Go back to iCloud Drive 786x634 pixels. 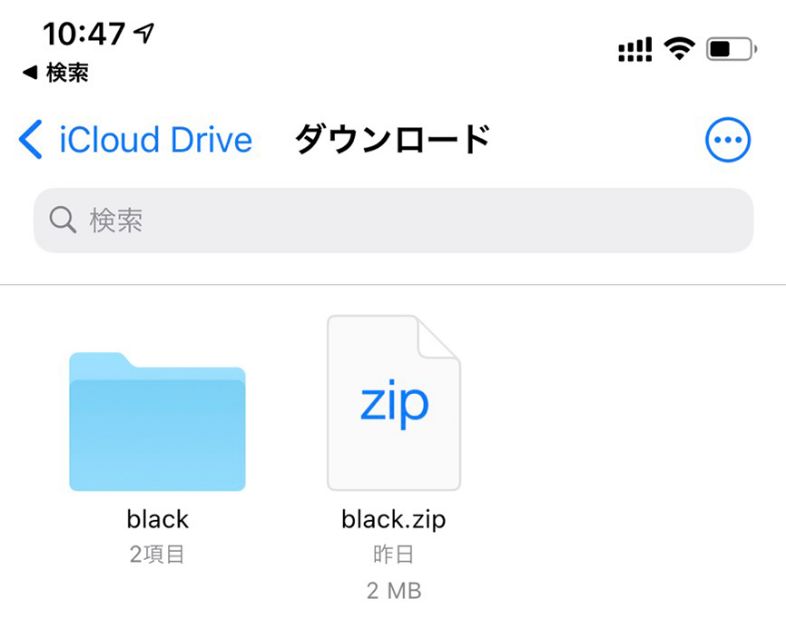click(x=155, y=141)
